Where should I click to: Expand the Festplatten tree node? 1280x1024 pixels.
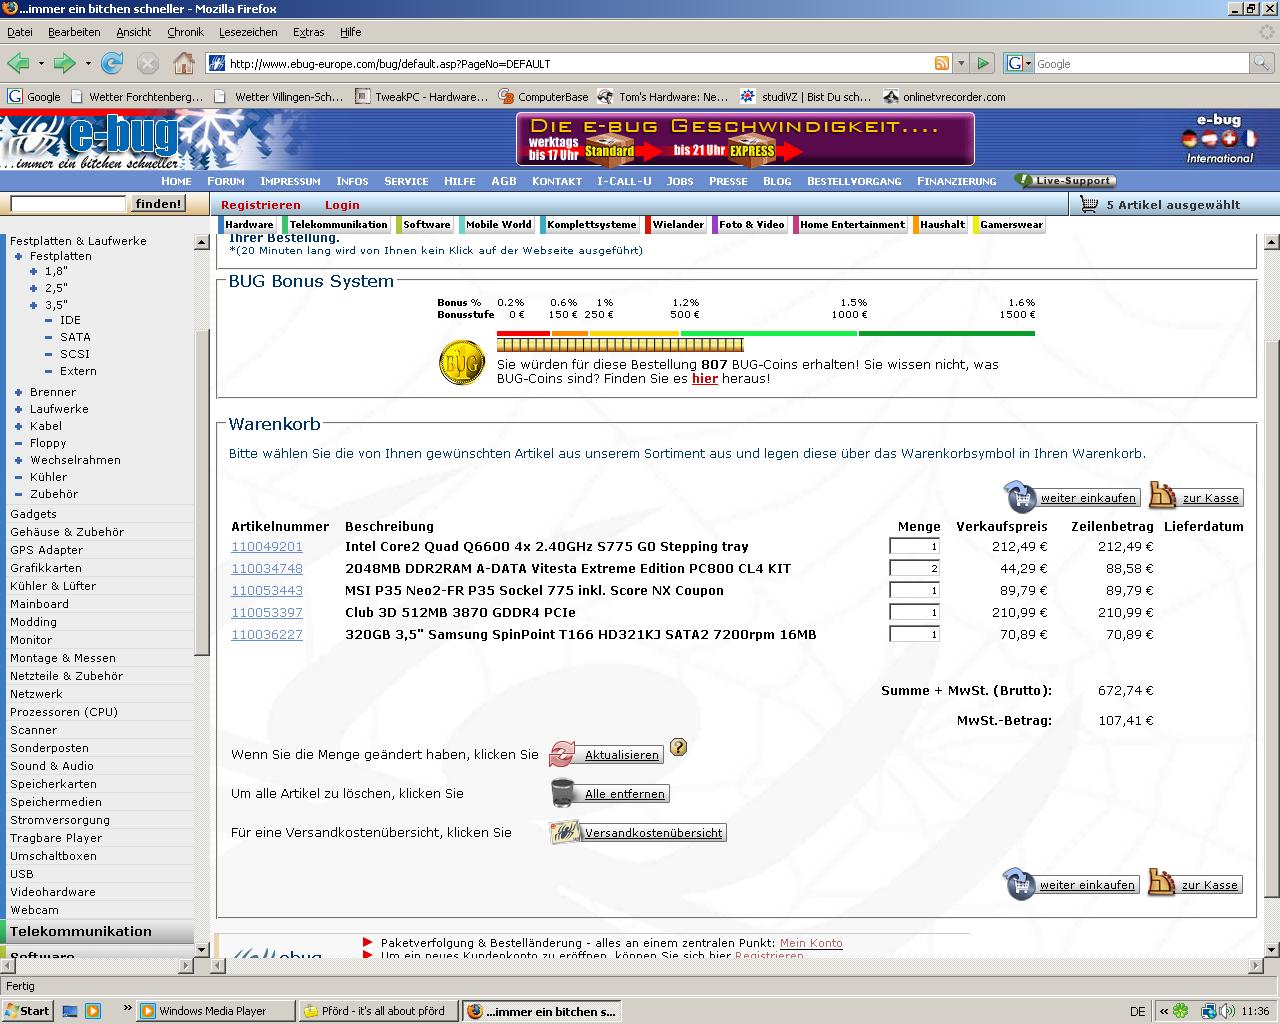coord(18,257)
